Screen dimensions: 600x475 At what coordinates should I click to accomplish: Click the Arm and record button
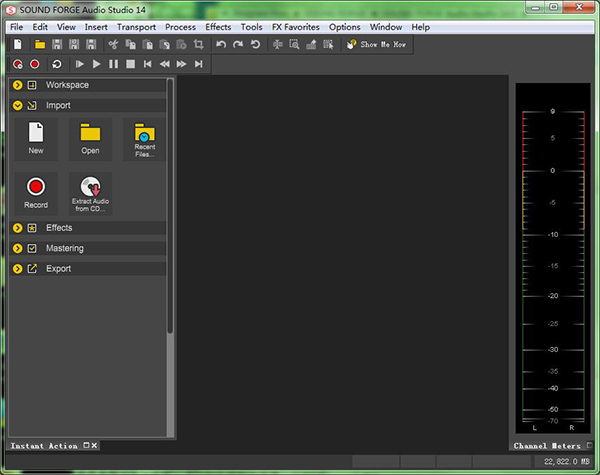pyautogui.click(x=18, y=64)
